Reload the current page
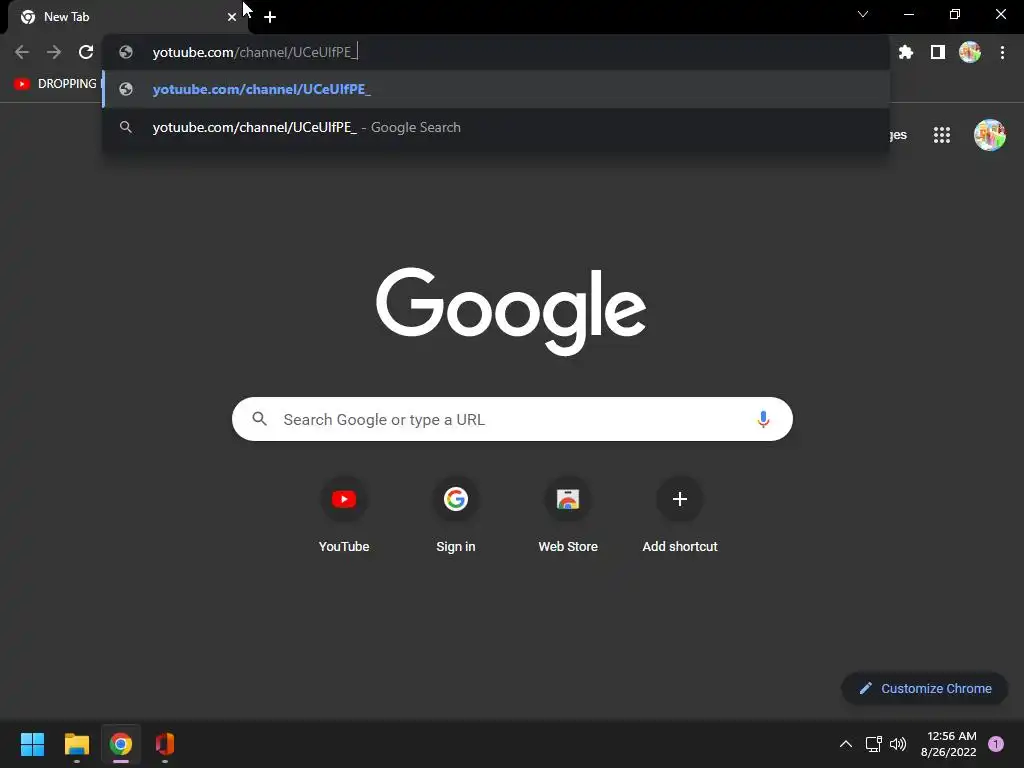The width and height of the screenshot is (1024, 768). click(x=86, y=52)
